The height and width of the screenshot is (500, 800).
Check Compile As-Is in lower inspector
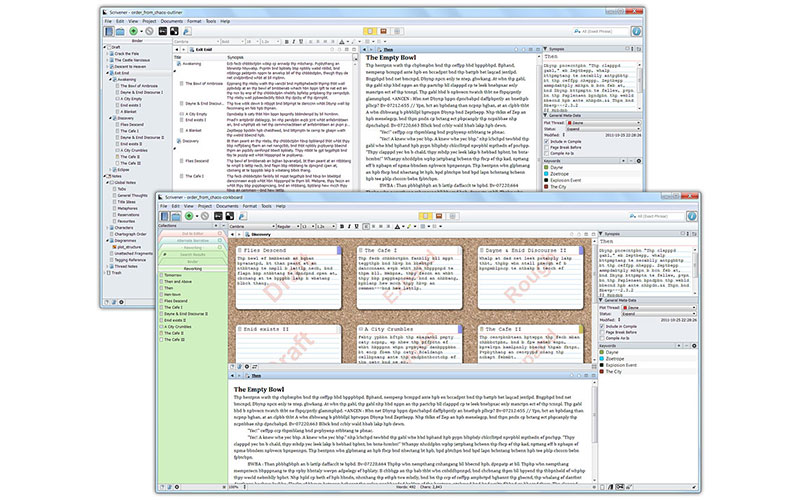coord(603,339)
